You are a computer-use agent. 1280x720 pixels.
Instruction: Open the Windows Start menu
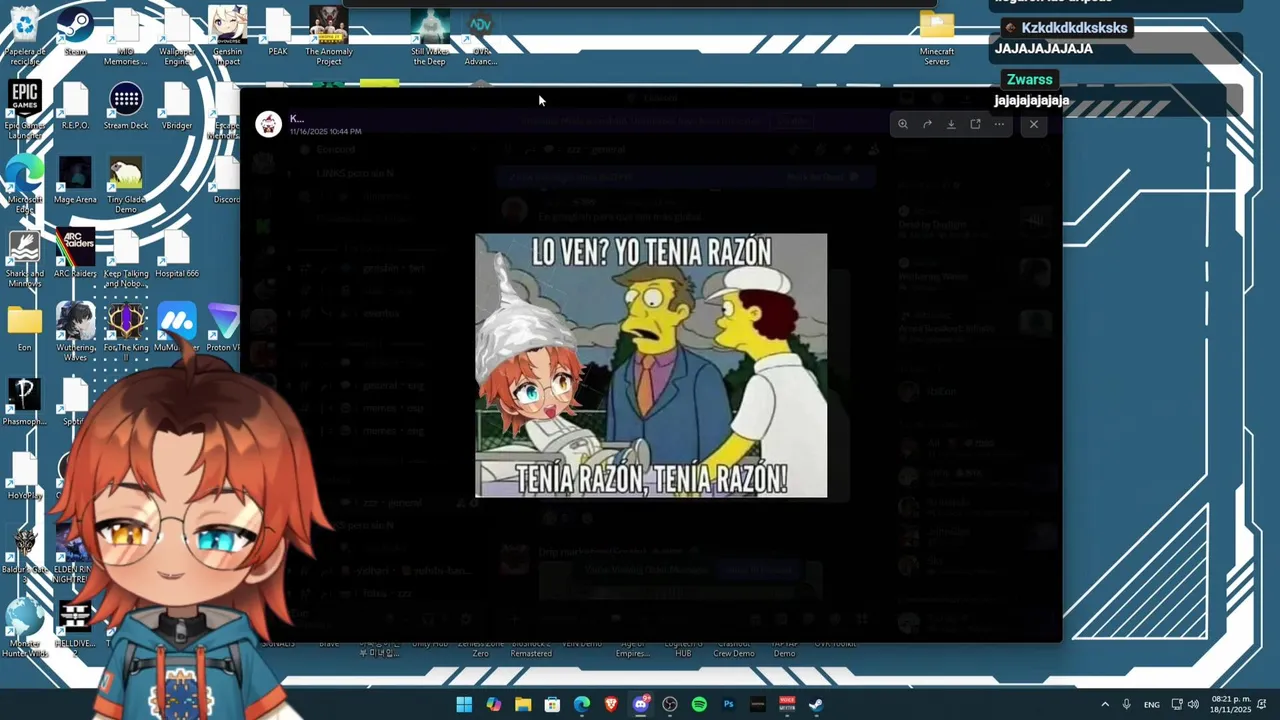[x=464, y=704]
